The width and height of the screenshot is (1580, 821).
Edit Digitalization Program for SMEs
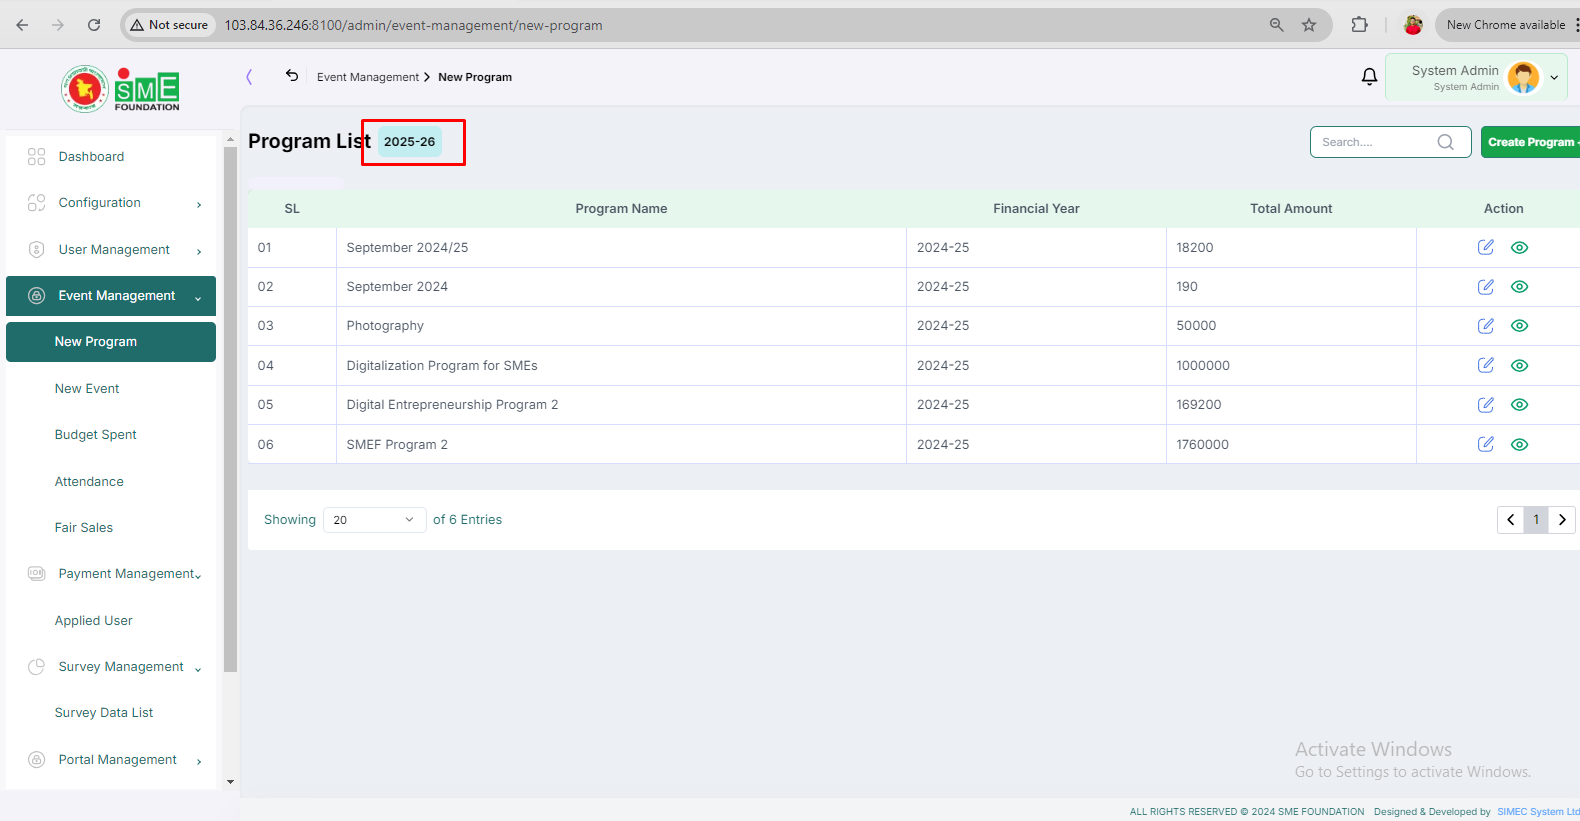[1485, 365]
